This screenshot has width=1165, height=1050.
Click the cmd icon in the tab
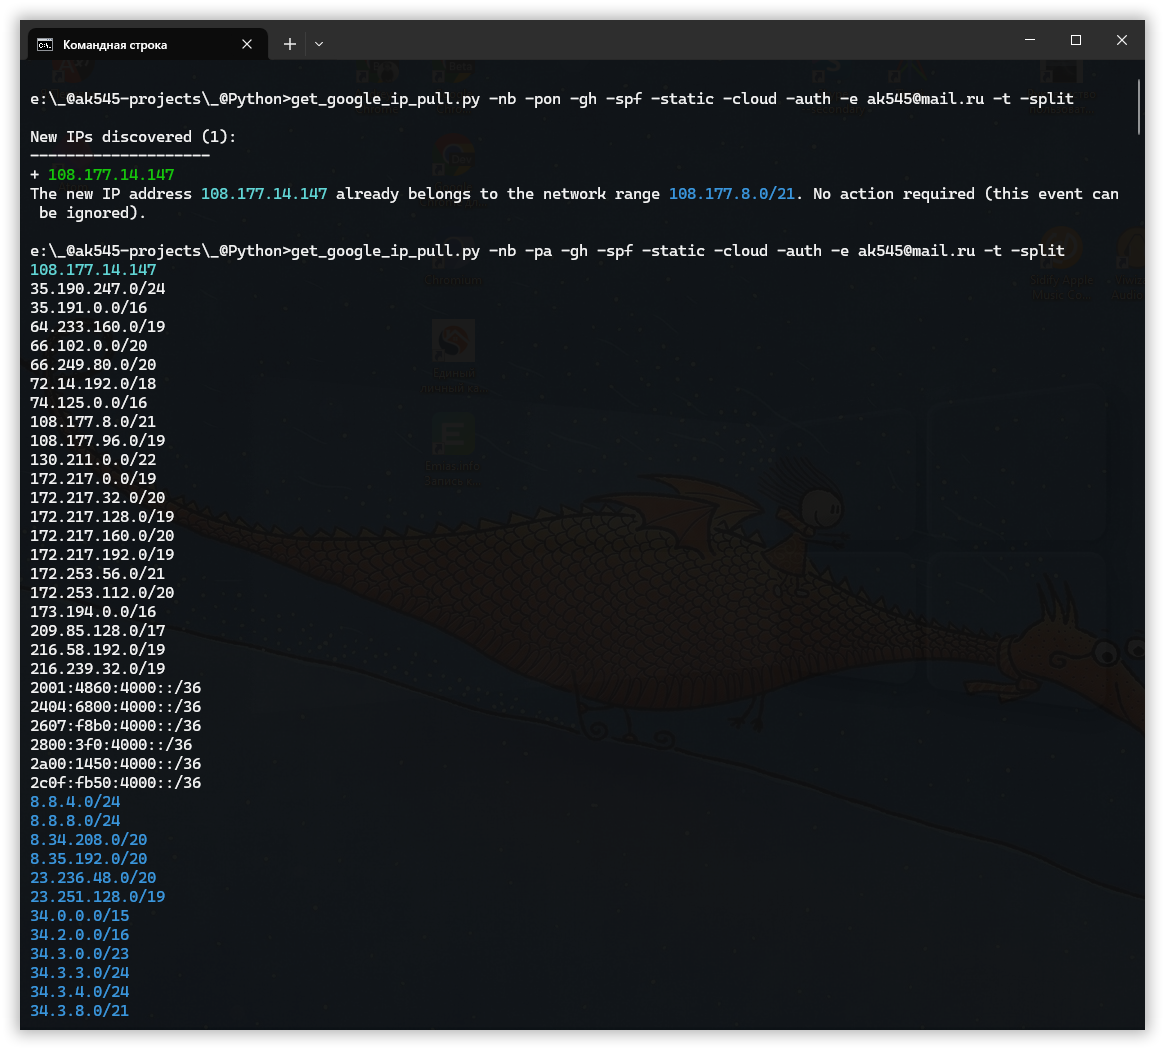click(45, 45)
